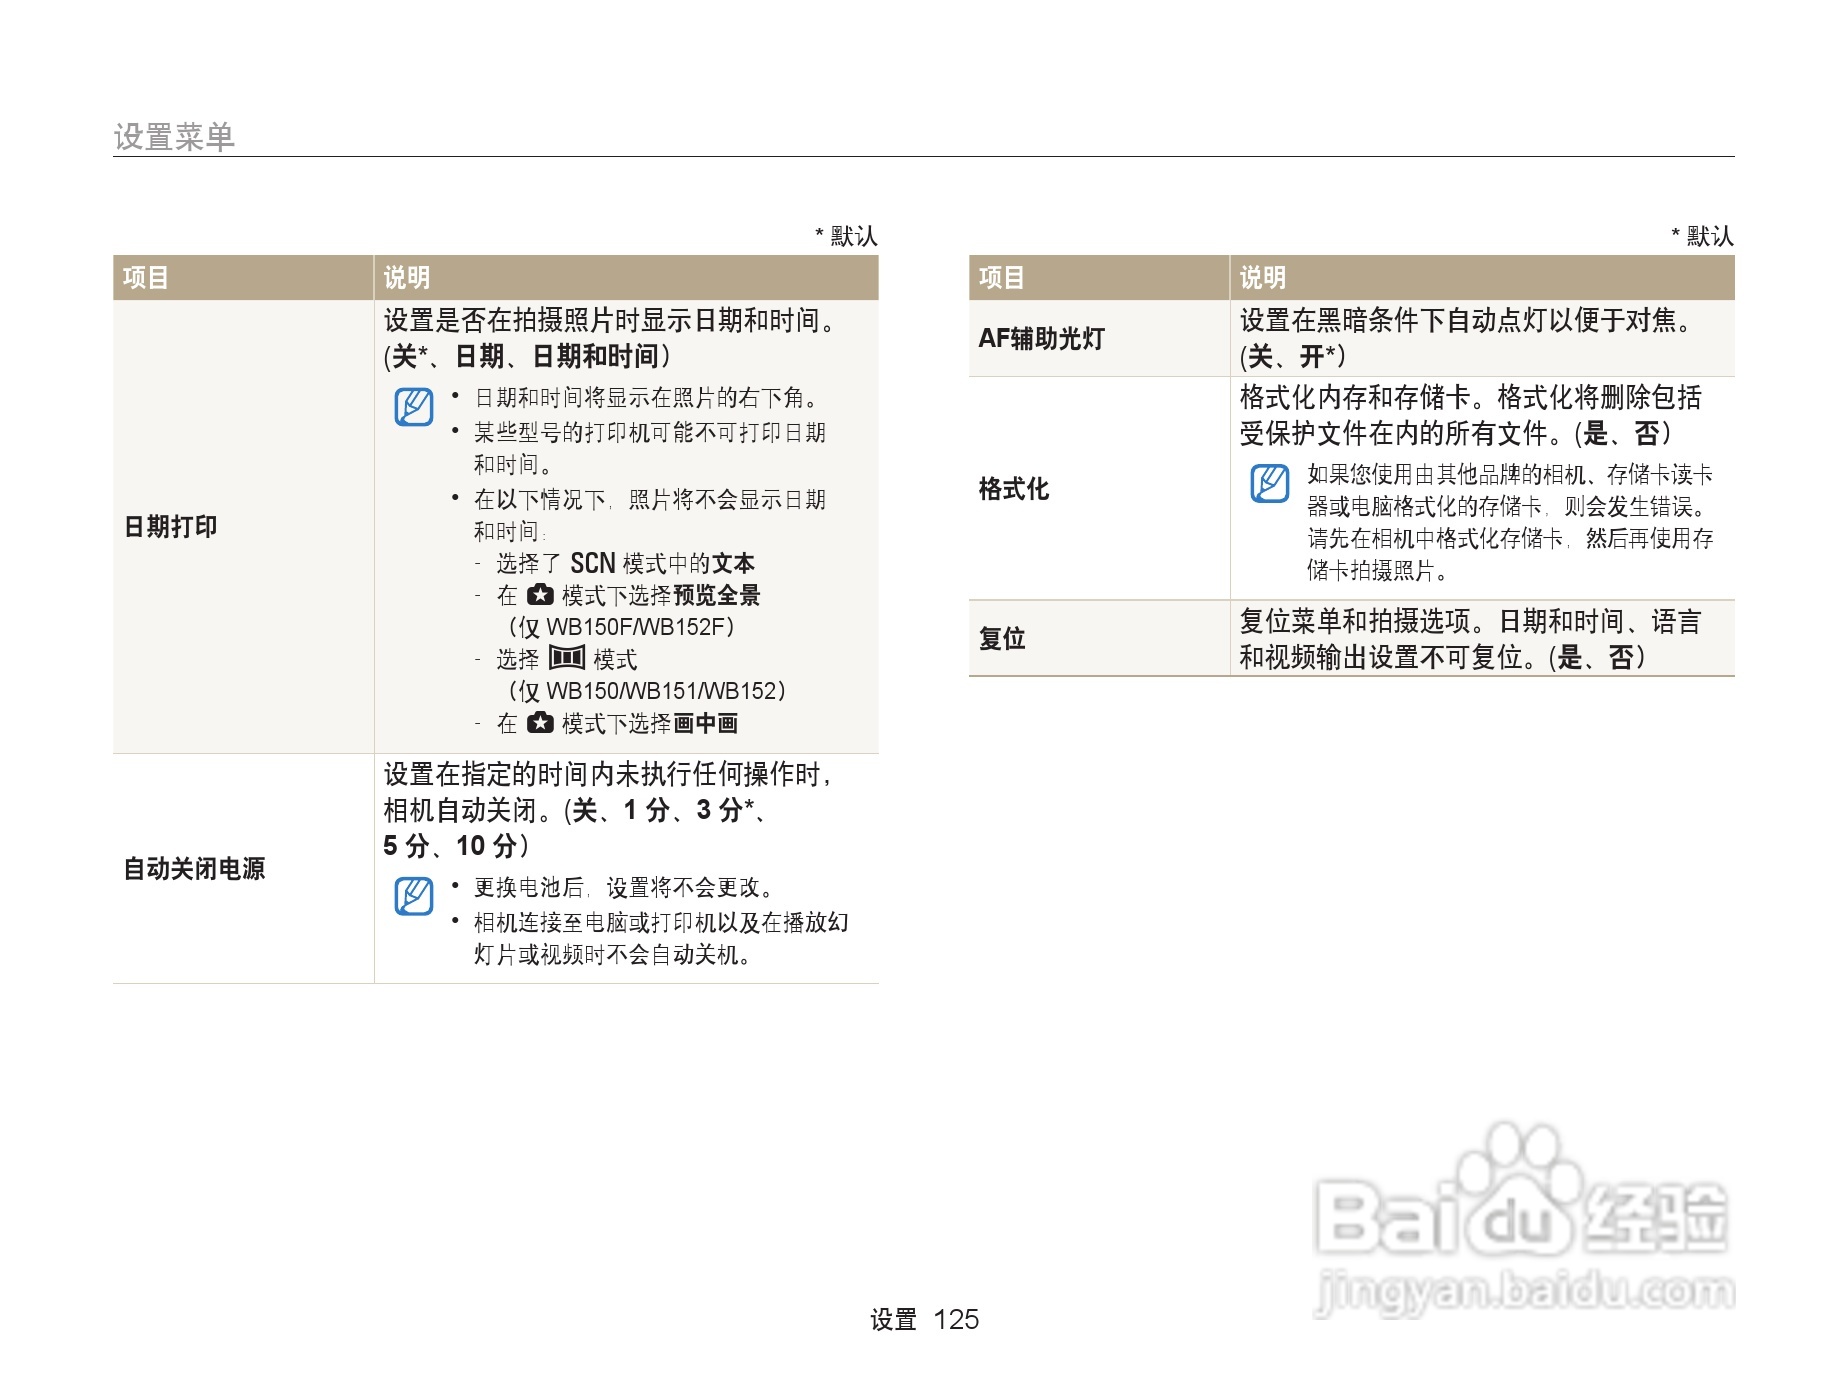This screenshot has height=1395, width=1848.
Task: Click the options text 关*、日期、日期和时间
Action: [528, 356]
